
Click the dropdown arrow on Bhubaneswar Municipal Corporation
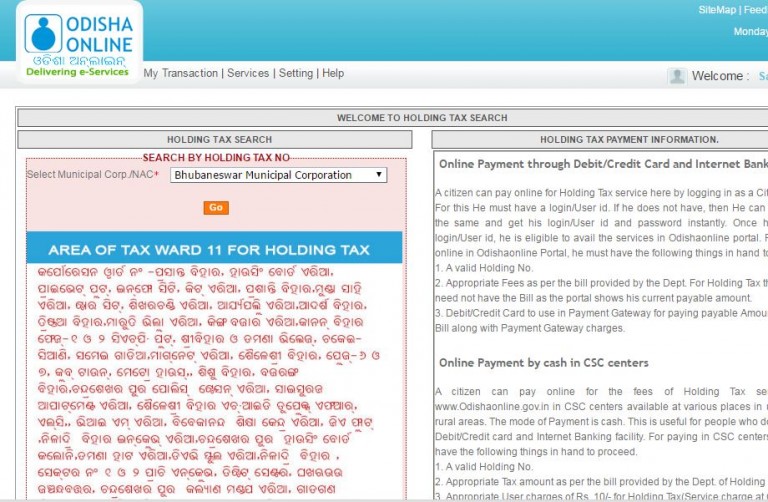click(x=378, y=175)
